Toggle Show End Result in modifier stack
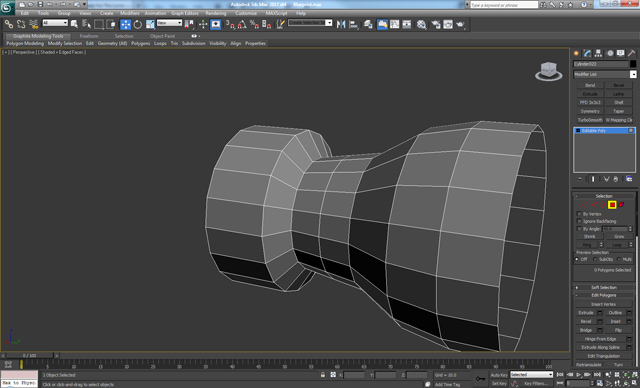This screenshot has width=640, height=388. (593, 179)
